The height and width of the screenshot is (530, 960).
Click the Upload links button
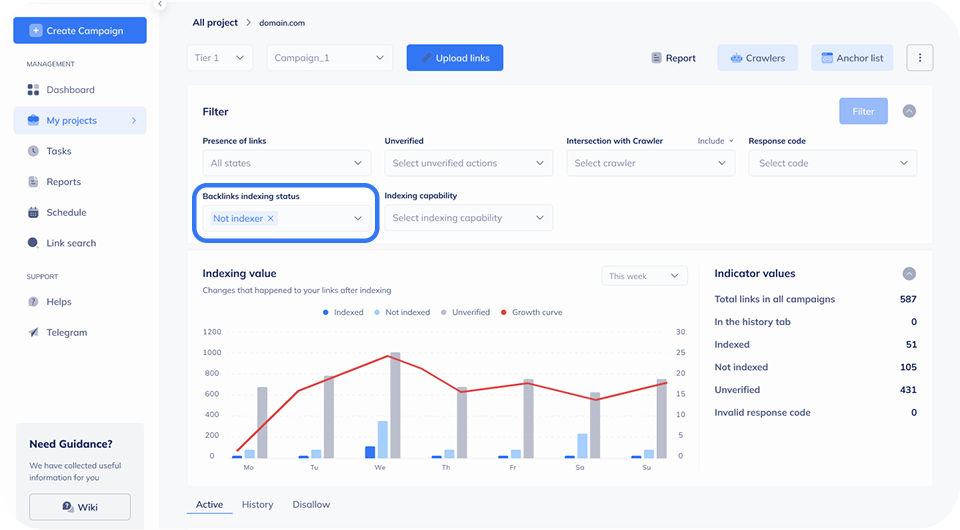point(454,58)
